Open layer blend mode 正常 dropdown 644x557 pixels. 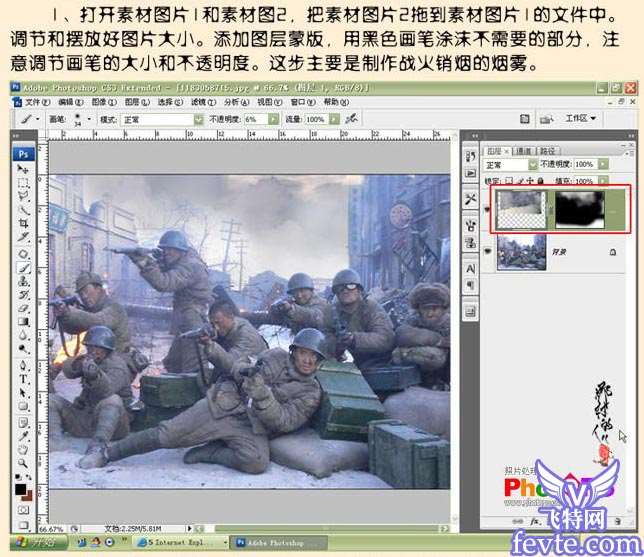click(533, 164)
